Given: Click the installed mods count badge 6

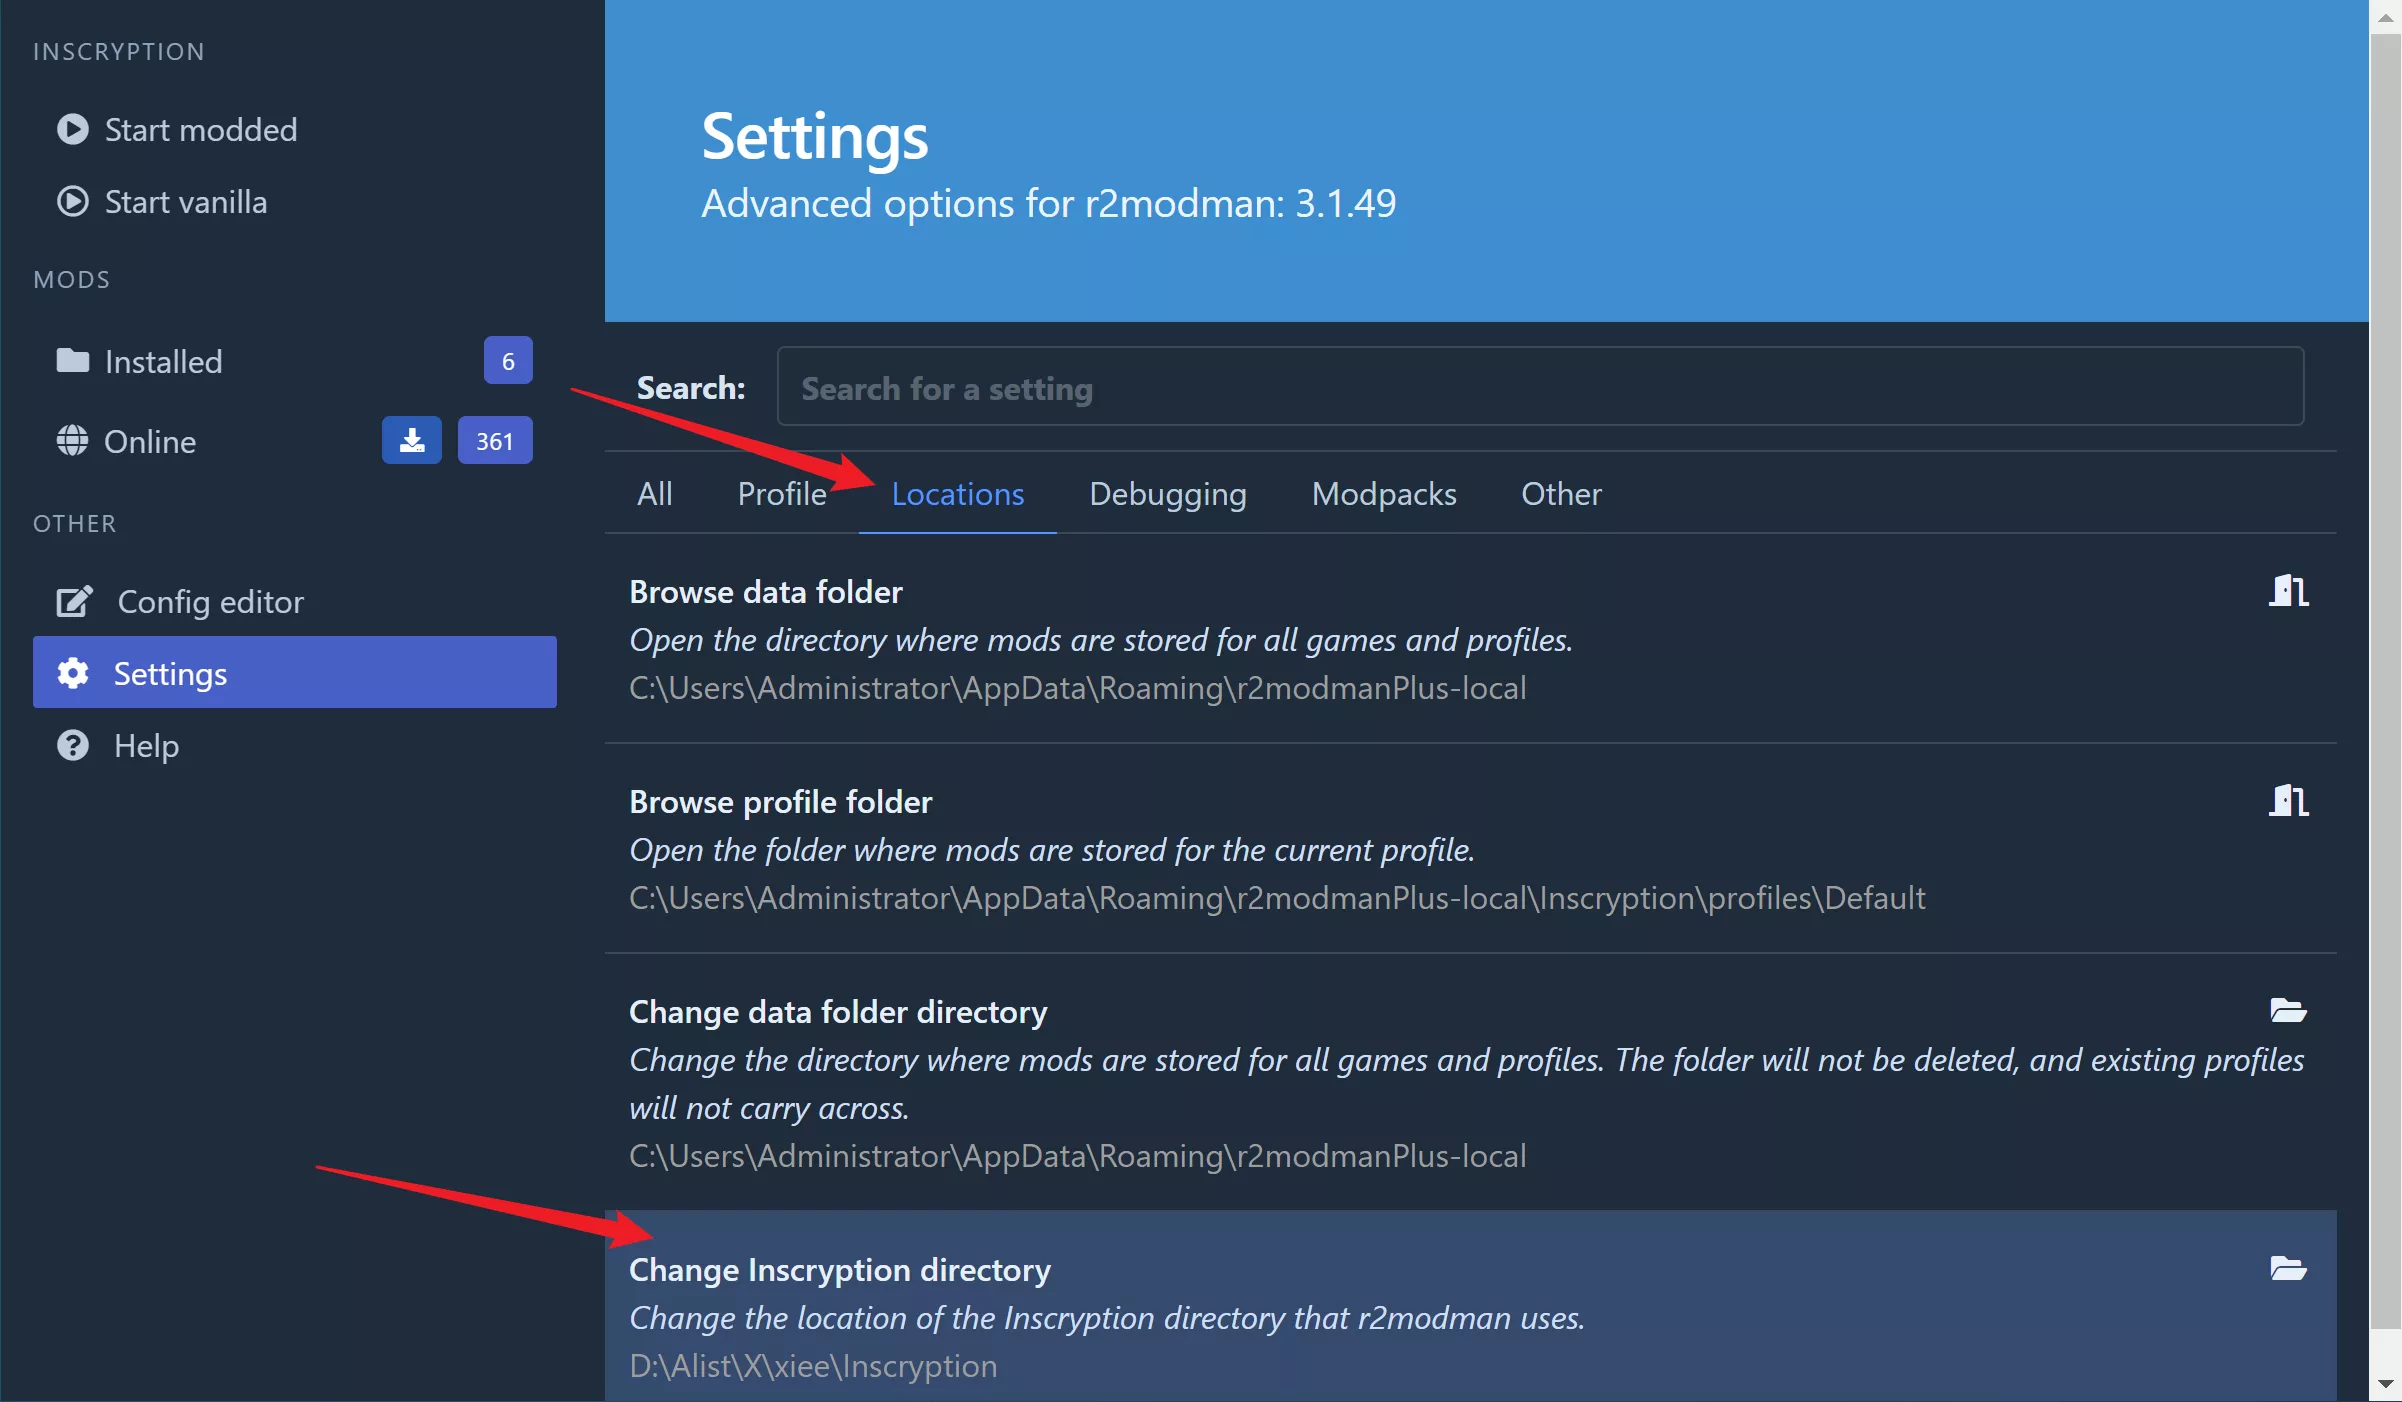Looking at the screenshot, I should pyautogui.click(x=508, y=360).
